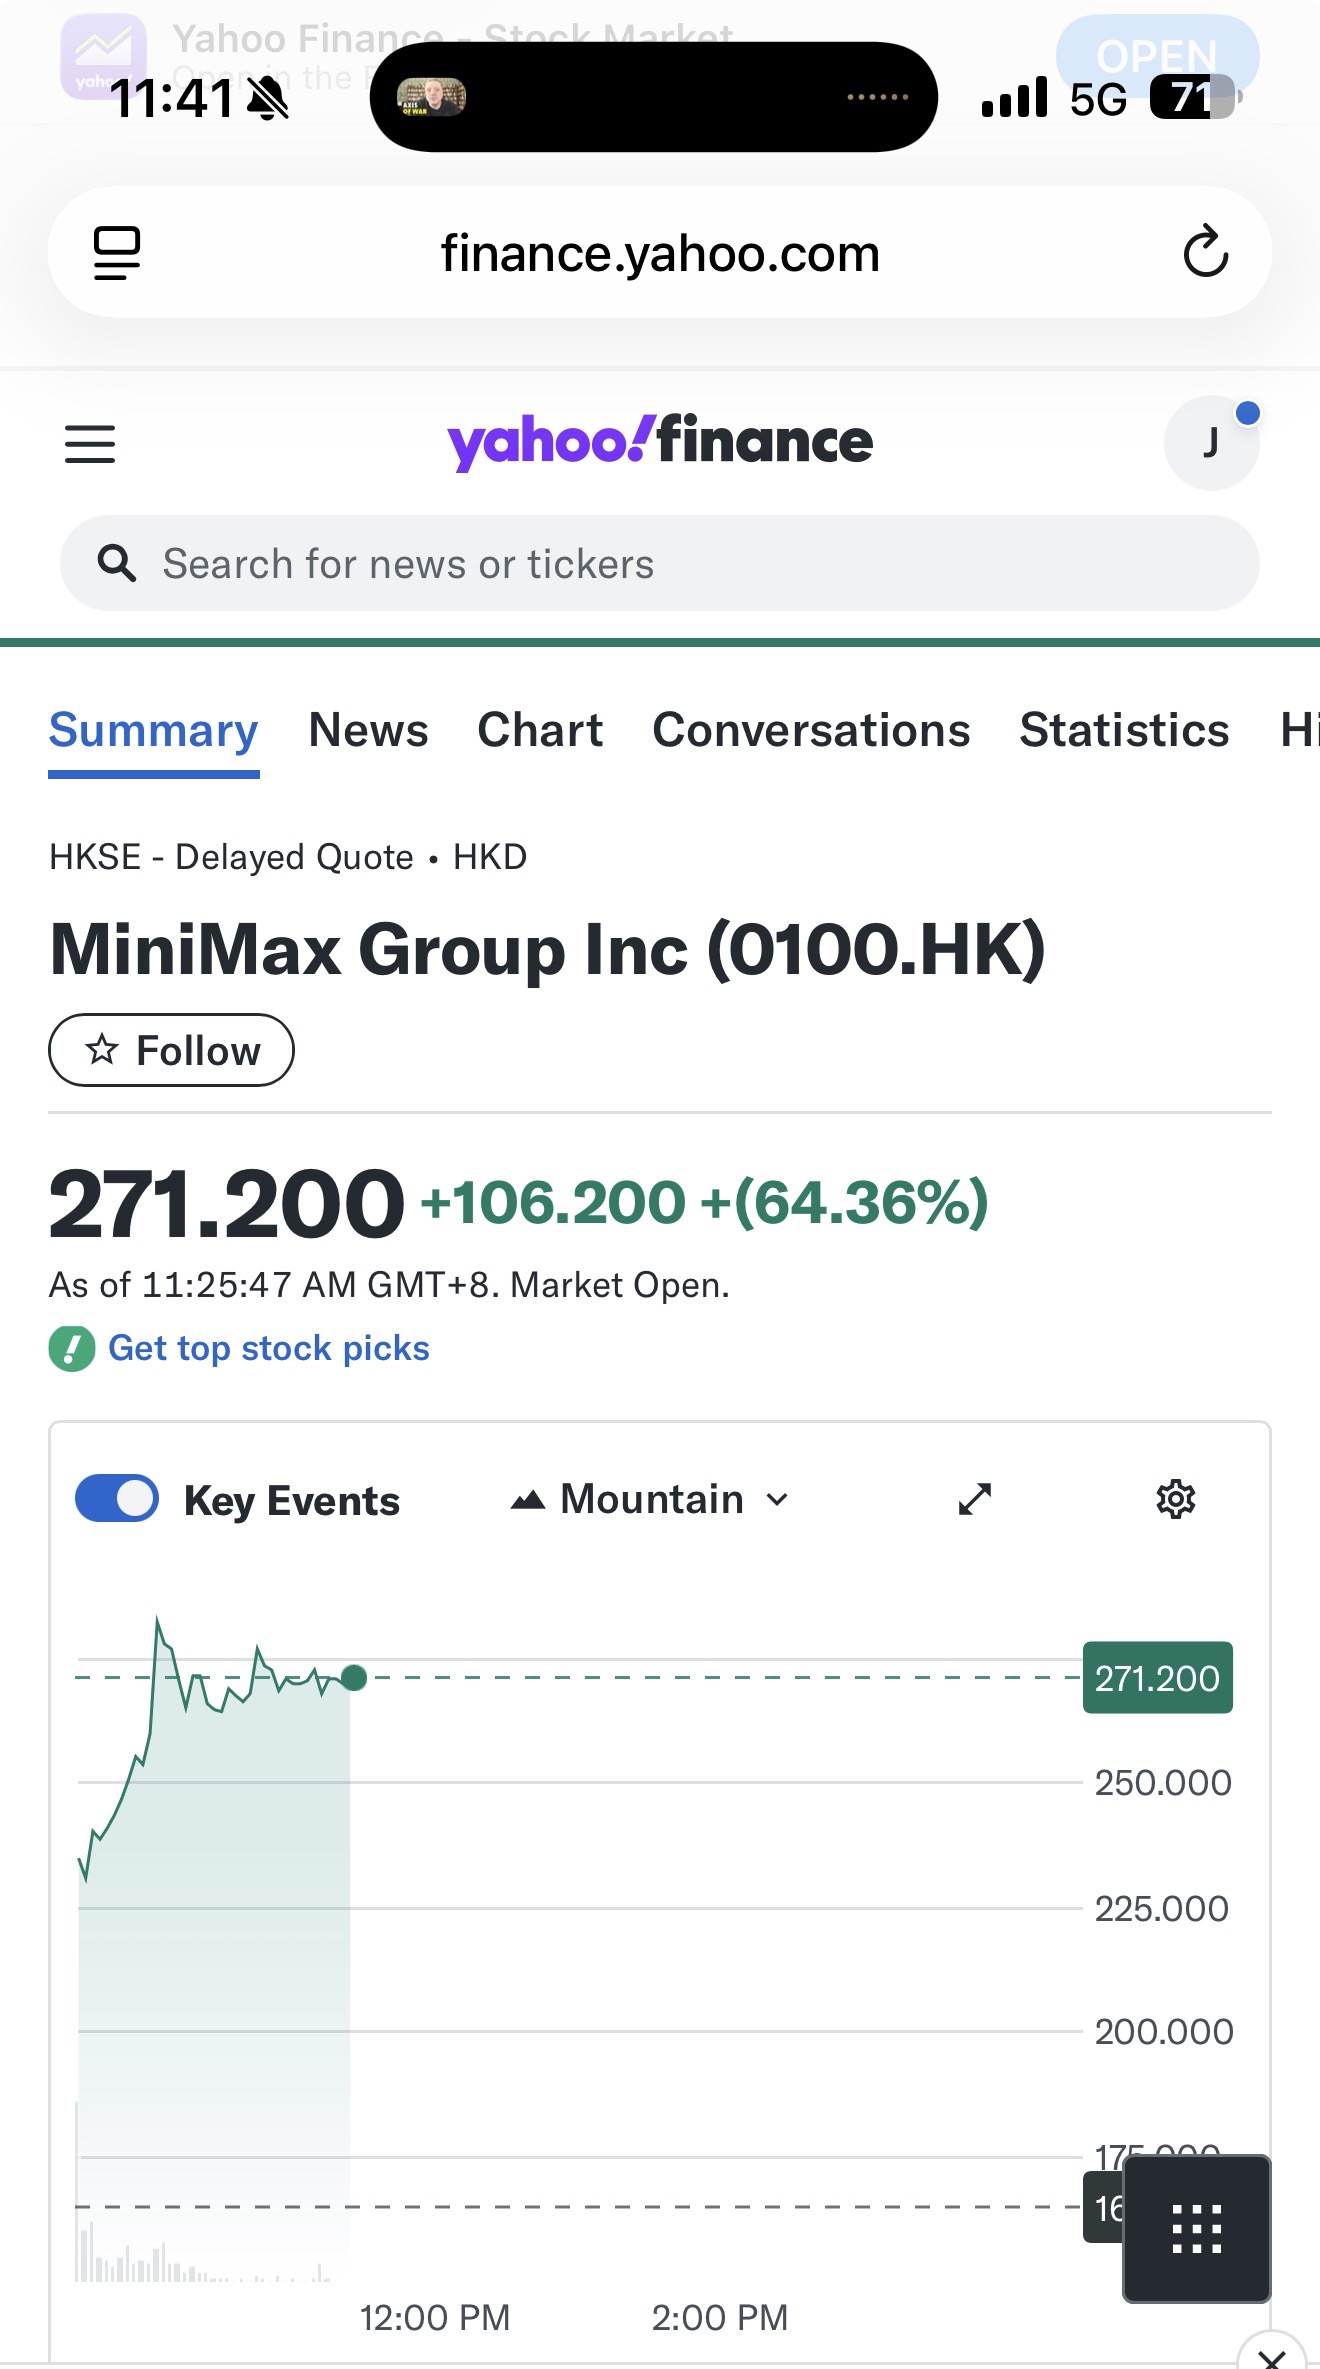
Task: Open the J profile avatar
Action: pos(1210,443)
